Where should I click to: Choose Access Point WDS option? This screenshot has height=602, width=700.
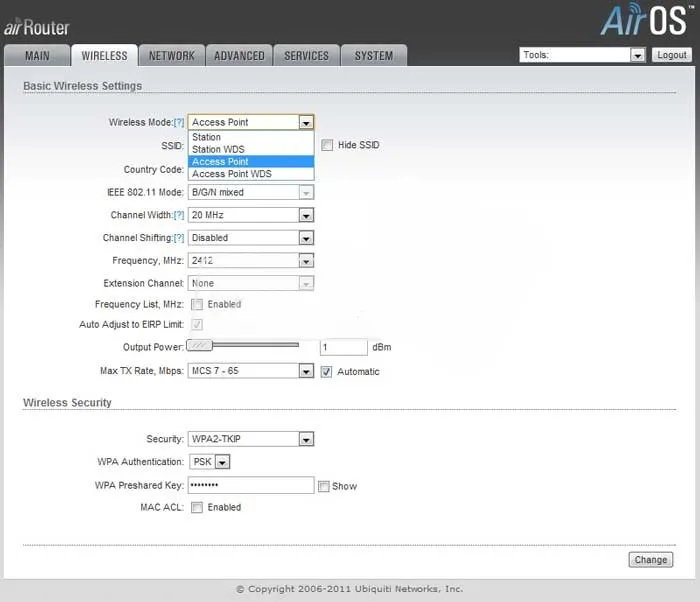[251, 174]
